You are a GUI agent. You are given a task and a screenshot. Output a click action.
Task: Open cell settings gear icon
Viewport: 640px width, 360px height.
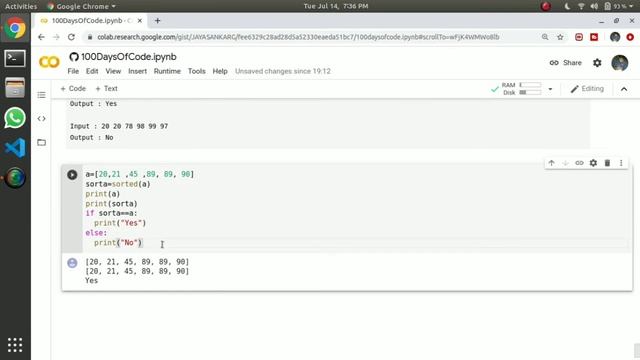(x=593, y=163)
